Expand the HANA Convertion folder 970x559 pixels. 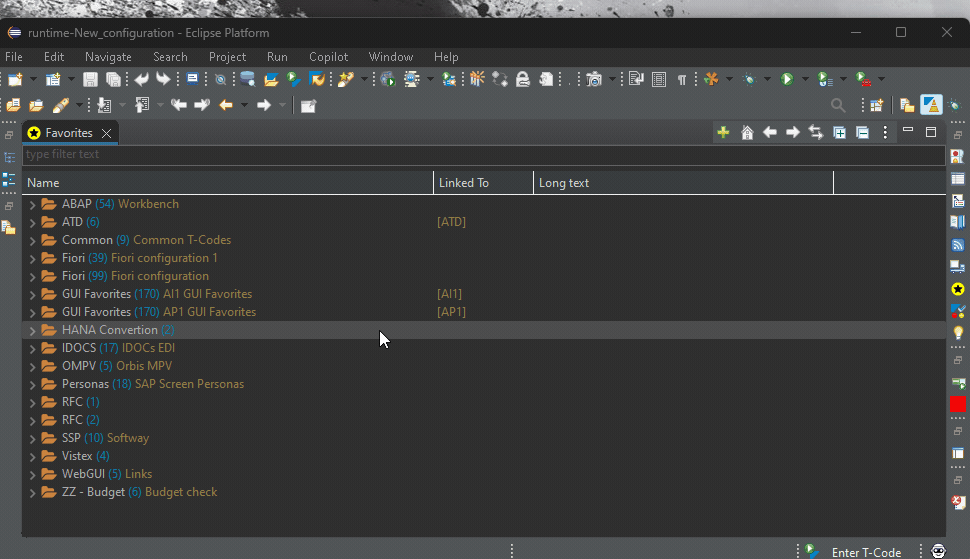(x=32, y=331)
